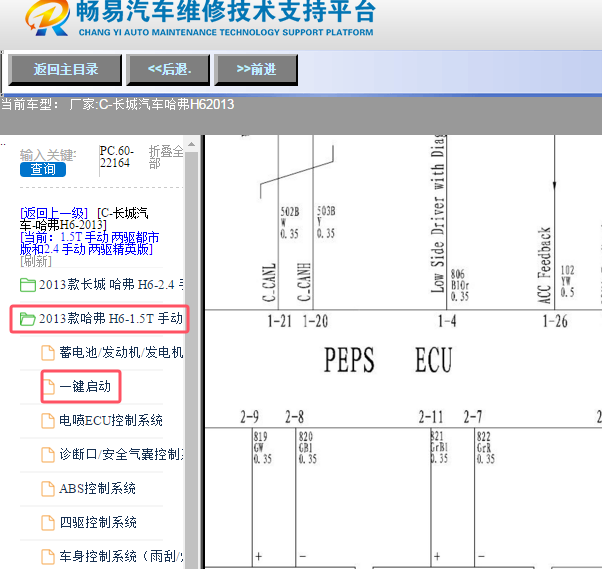Click the 畅易 platform logo icon
The height and width of the screenshot is (569, 602).
pos(47,18)
